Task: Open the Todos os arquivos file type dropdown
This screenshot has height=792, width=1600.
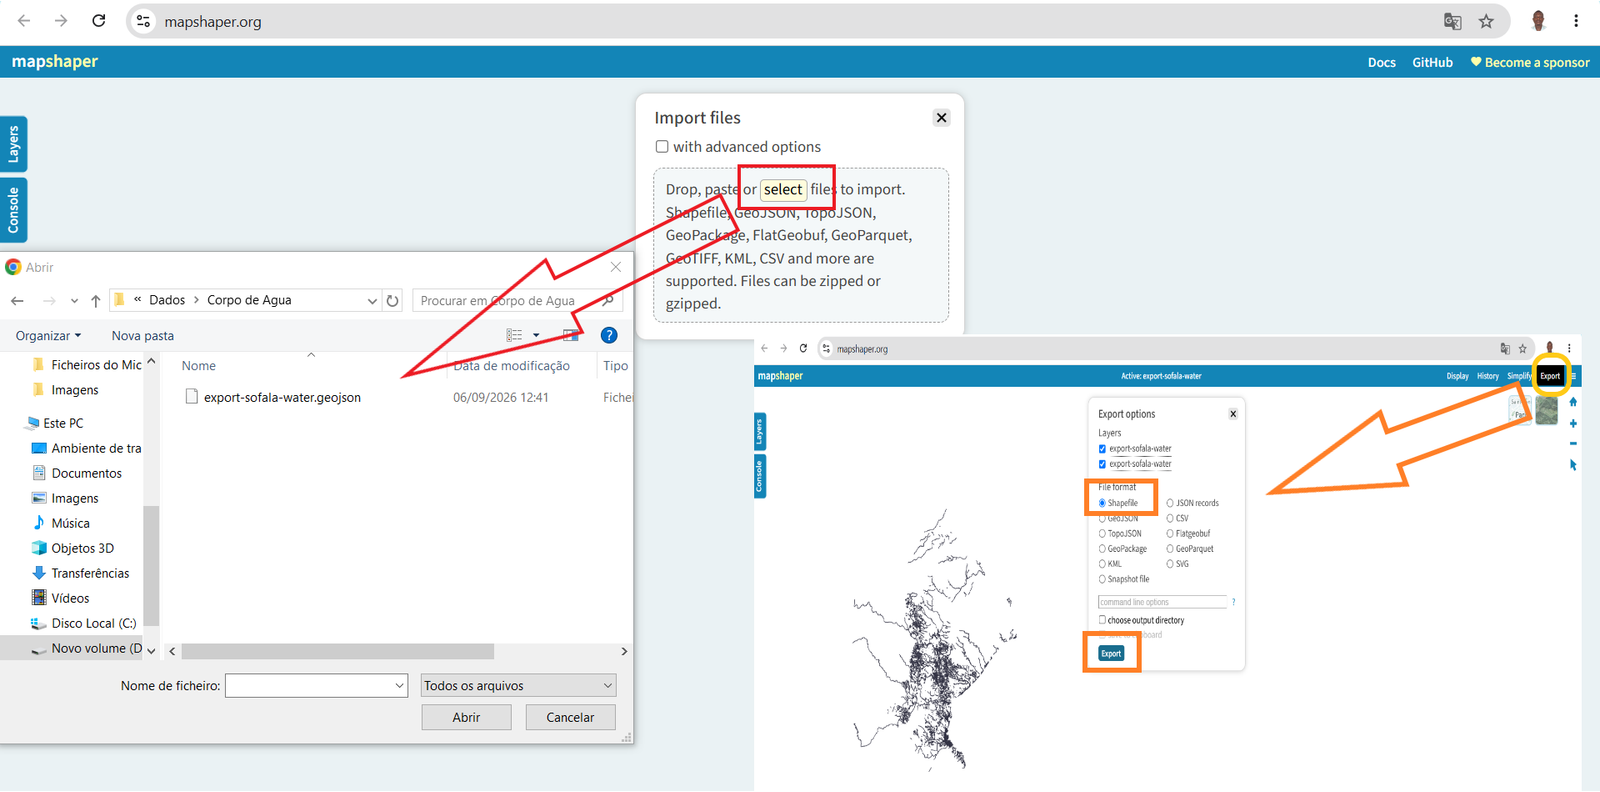Action: click(x=518, y=685)
